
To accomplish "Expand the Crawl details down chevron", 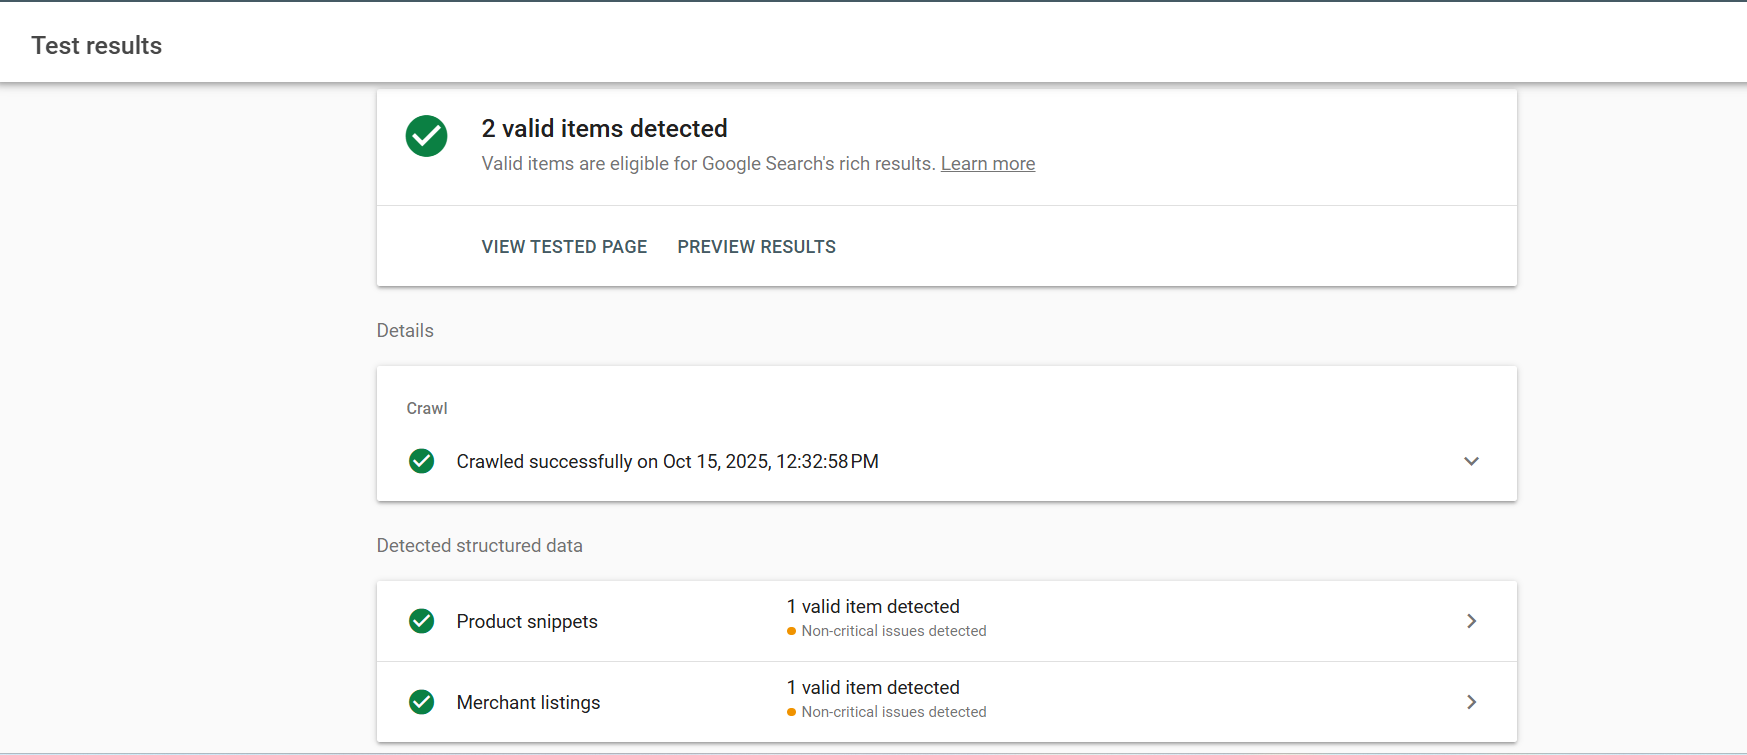I will [1471, 461].
